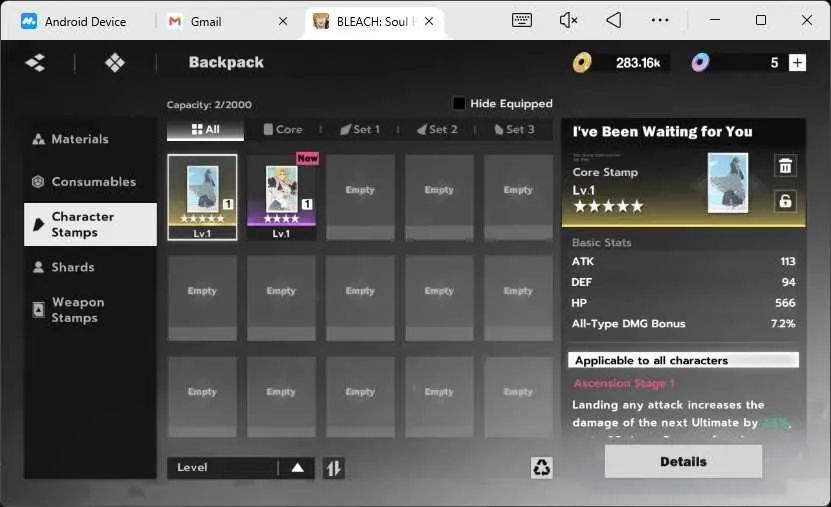Delete stamp using the trash icon
Image resolution: width=831 pixels, height=507 pixels.
pyautogui.click(x=785, y=166)
